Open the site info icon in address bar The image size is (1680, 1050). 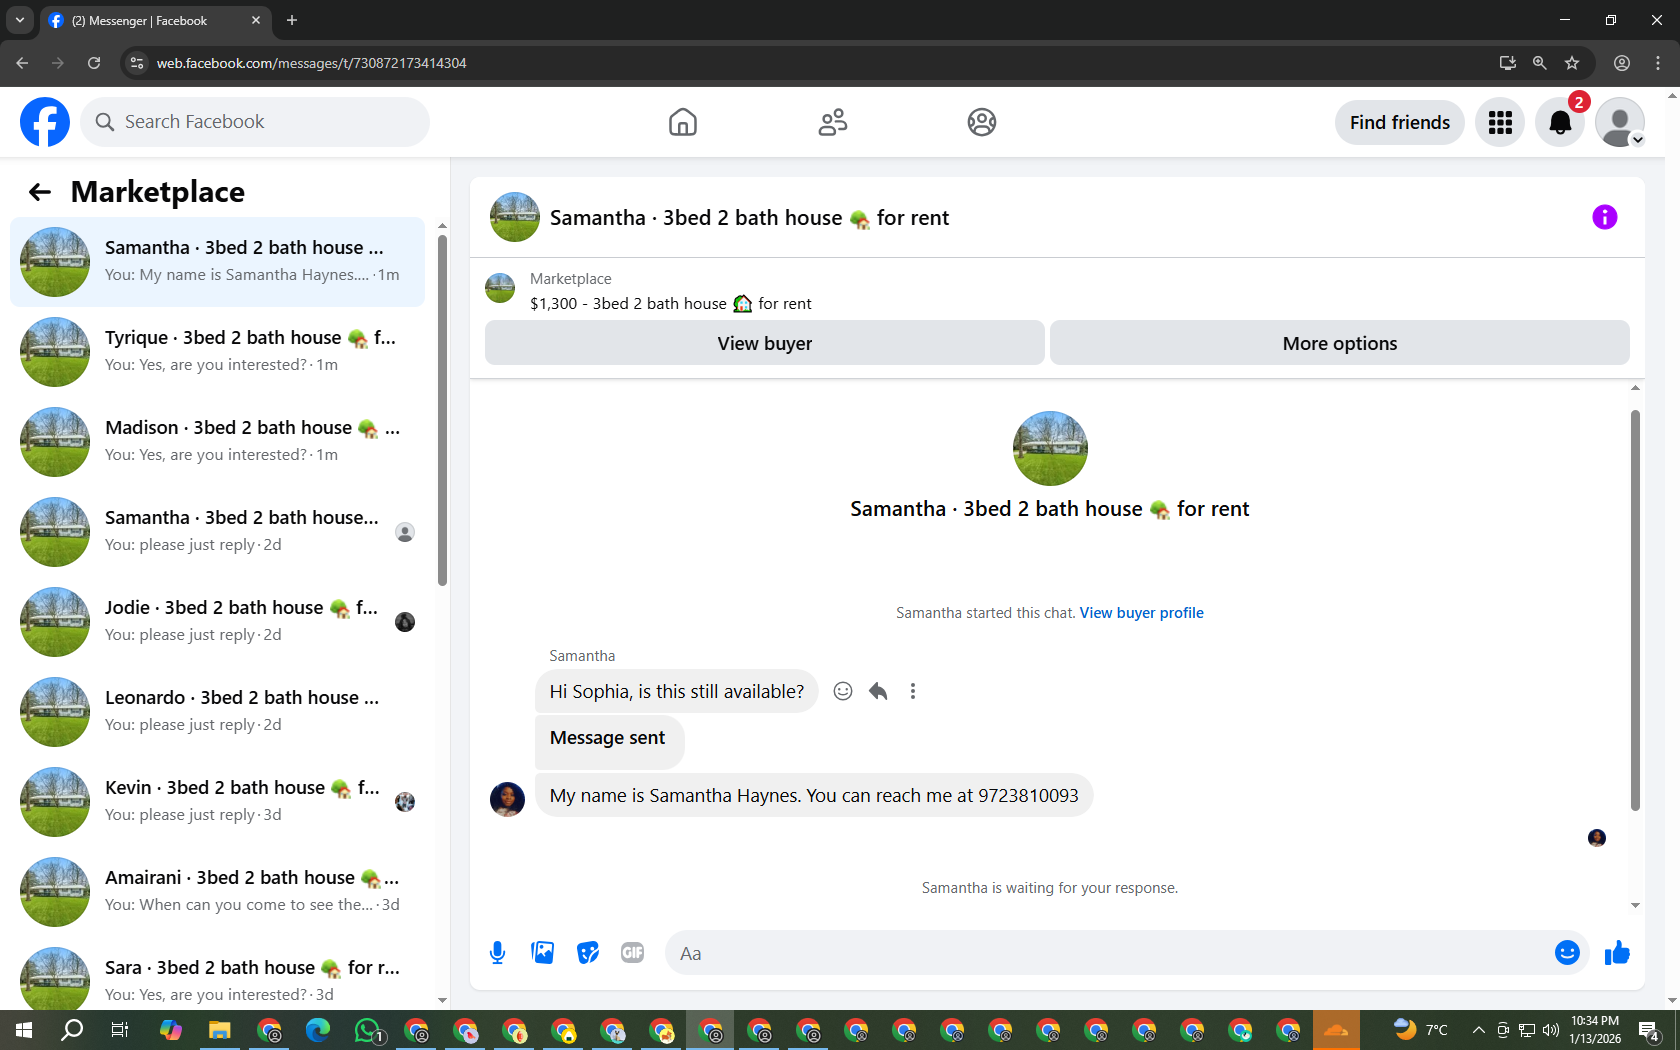click(137, 63)
